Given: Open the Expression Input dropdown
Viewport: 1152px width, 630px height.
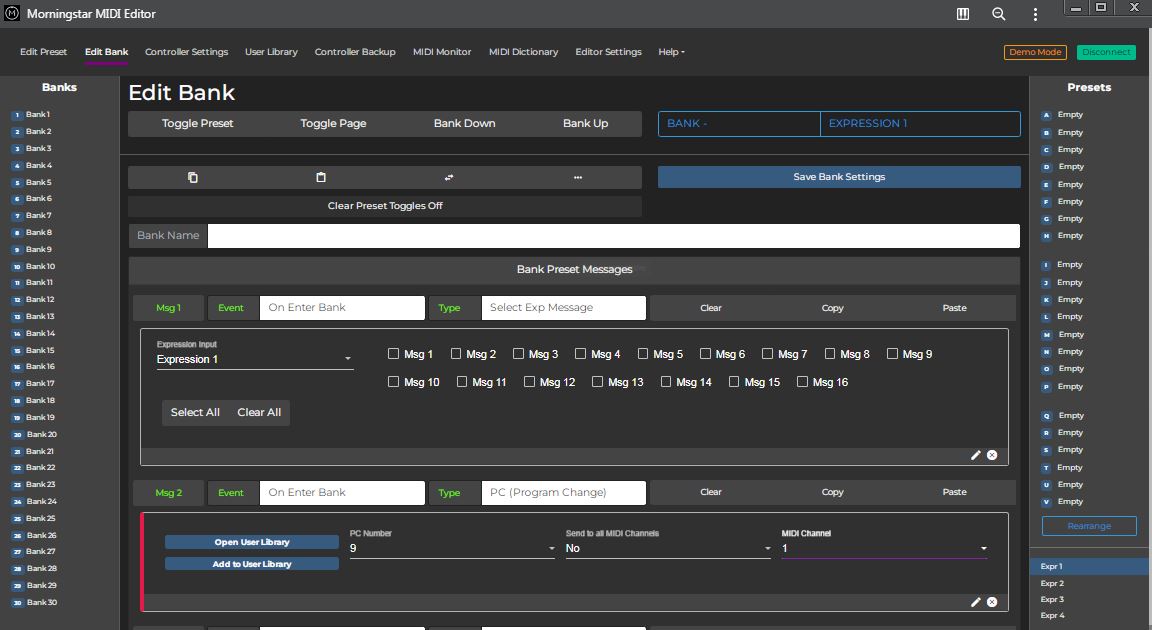Looking at the screenshot, I should 255,359.
